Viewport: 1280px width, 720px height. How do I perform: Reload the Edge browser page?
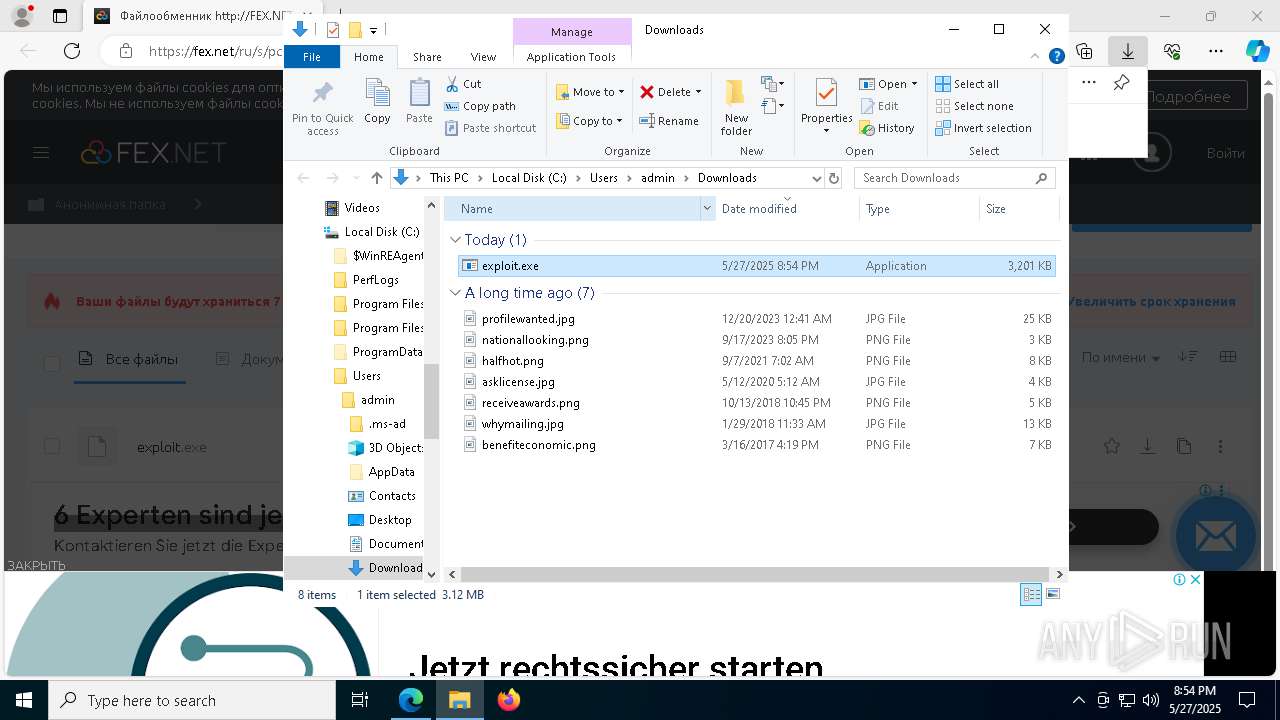(x=72, y=51)
